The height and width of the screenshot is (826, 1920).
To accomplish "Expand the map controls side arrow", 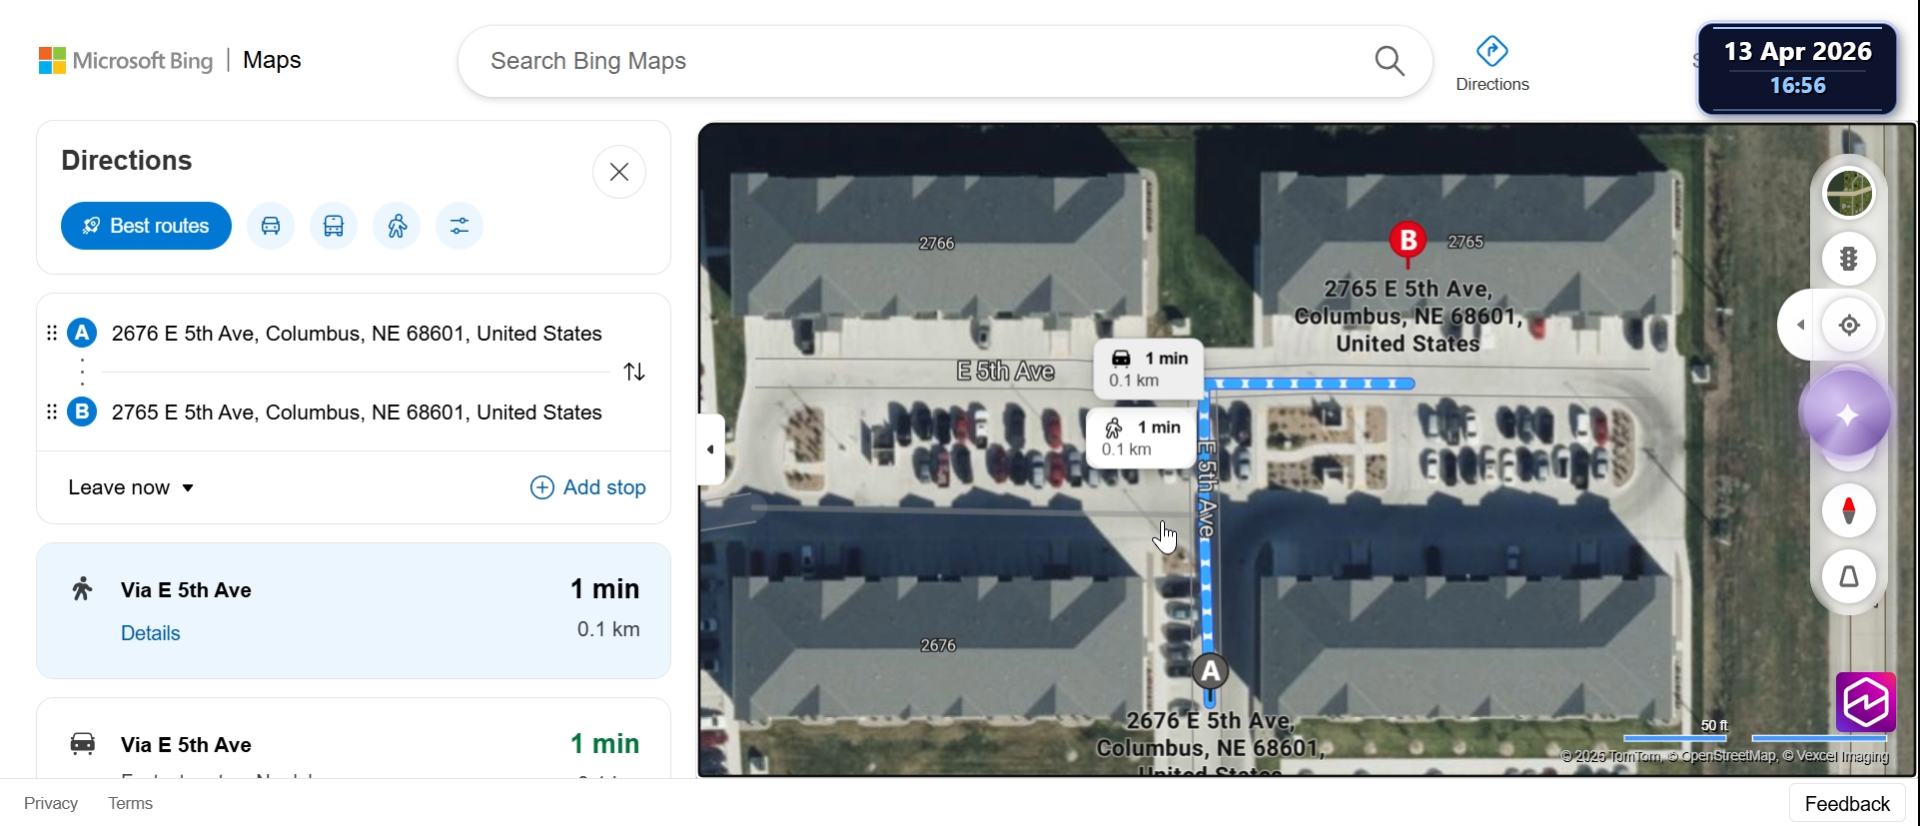I will tap(1800, 325).
